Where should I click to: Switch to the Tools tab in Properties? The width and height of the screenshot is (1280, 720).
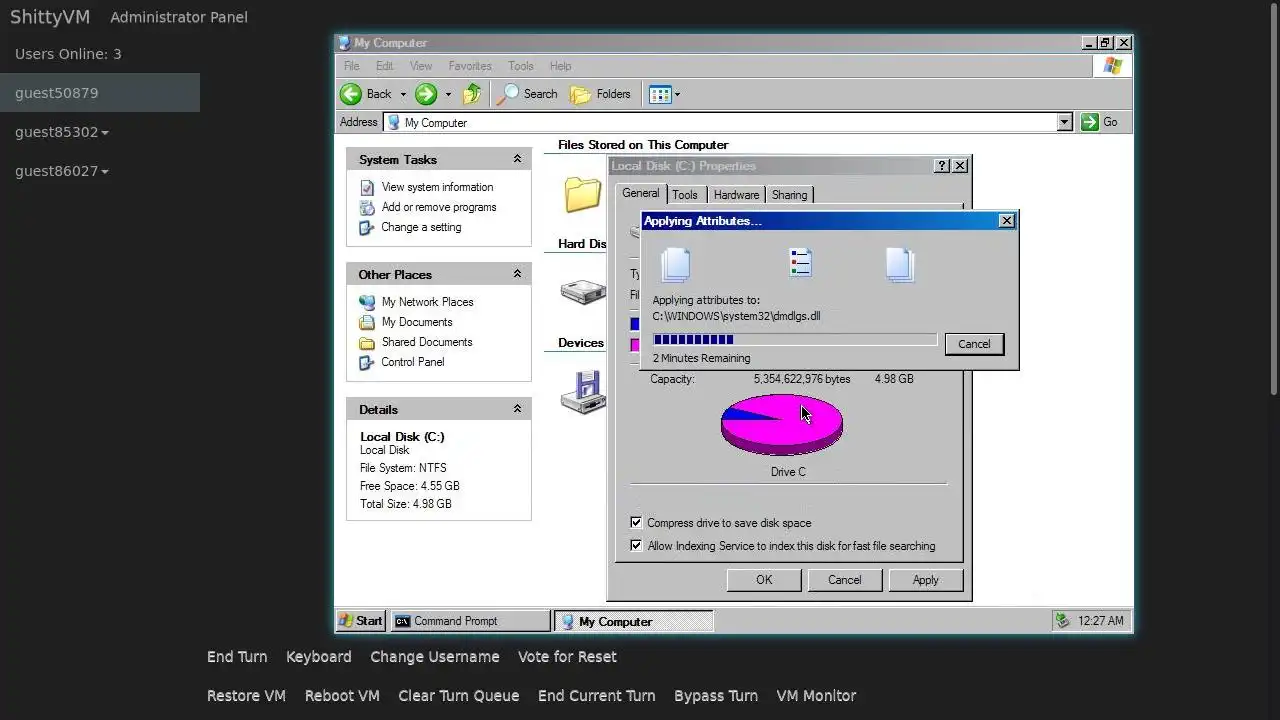click(x=685, y=195)
